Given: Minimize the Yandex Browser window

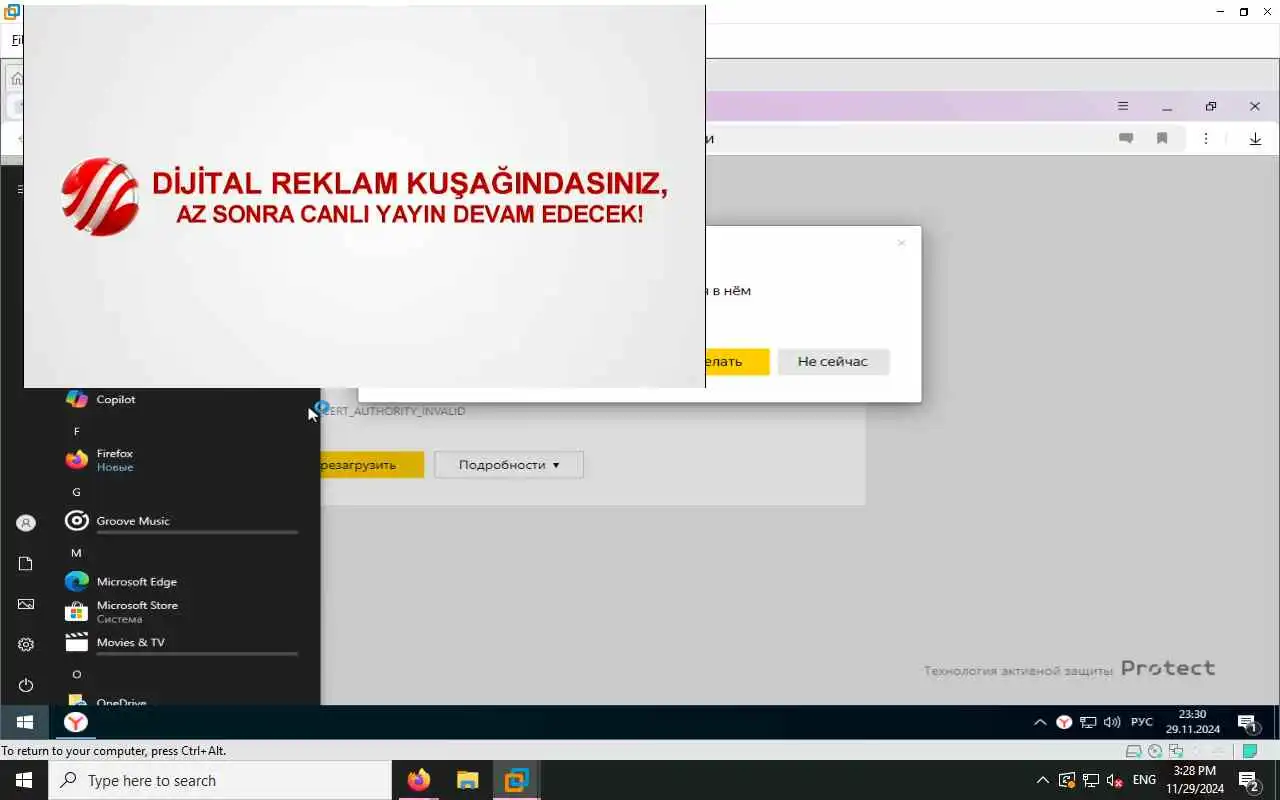Looking at the screenshot, I should 1167,106.
